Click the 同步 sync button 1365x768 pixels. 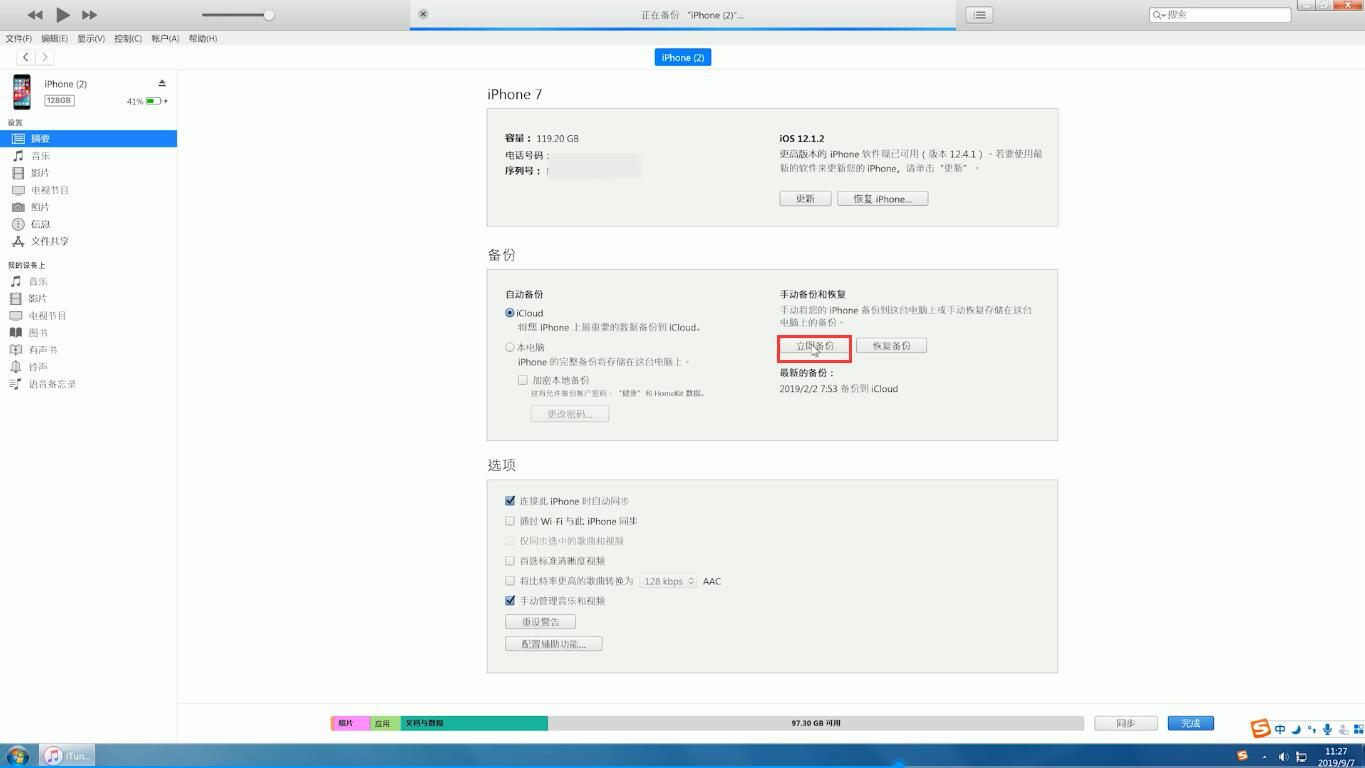click(1126, 723)
